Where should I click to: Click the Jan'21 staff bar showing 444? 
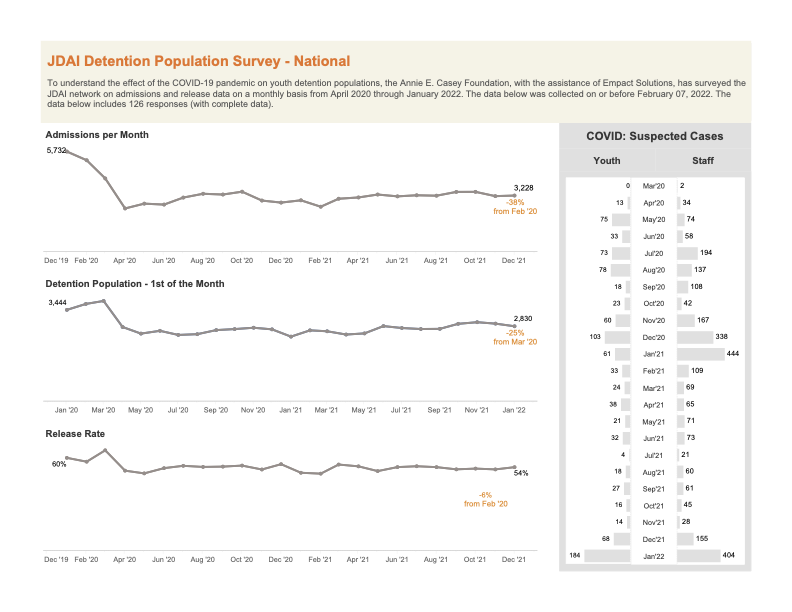pyautogui.click(x=701, y=353)
